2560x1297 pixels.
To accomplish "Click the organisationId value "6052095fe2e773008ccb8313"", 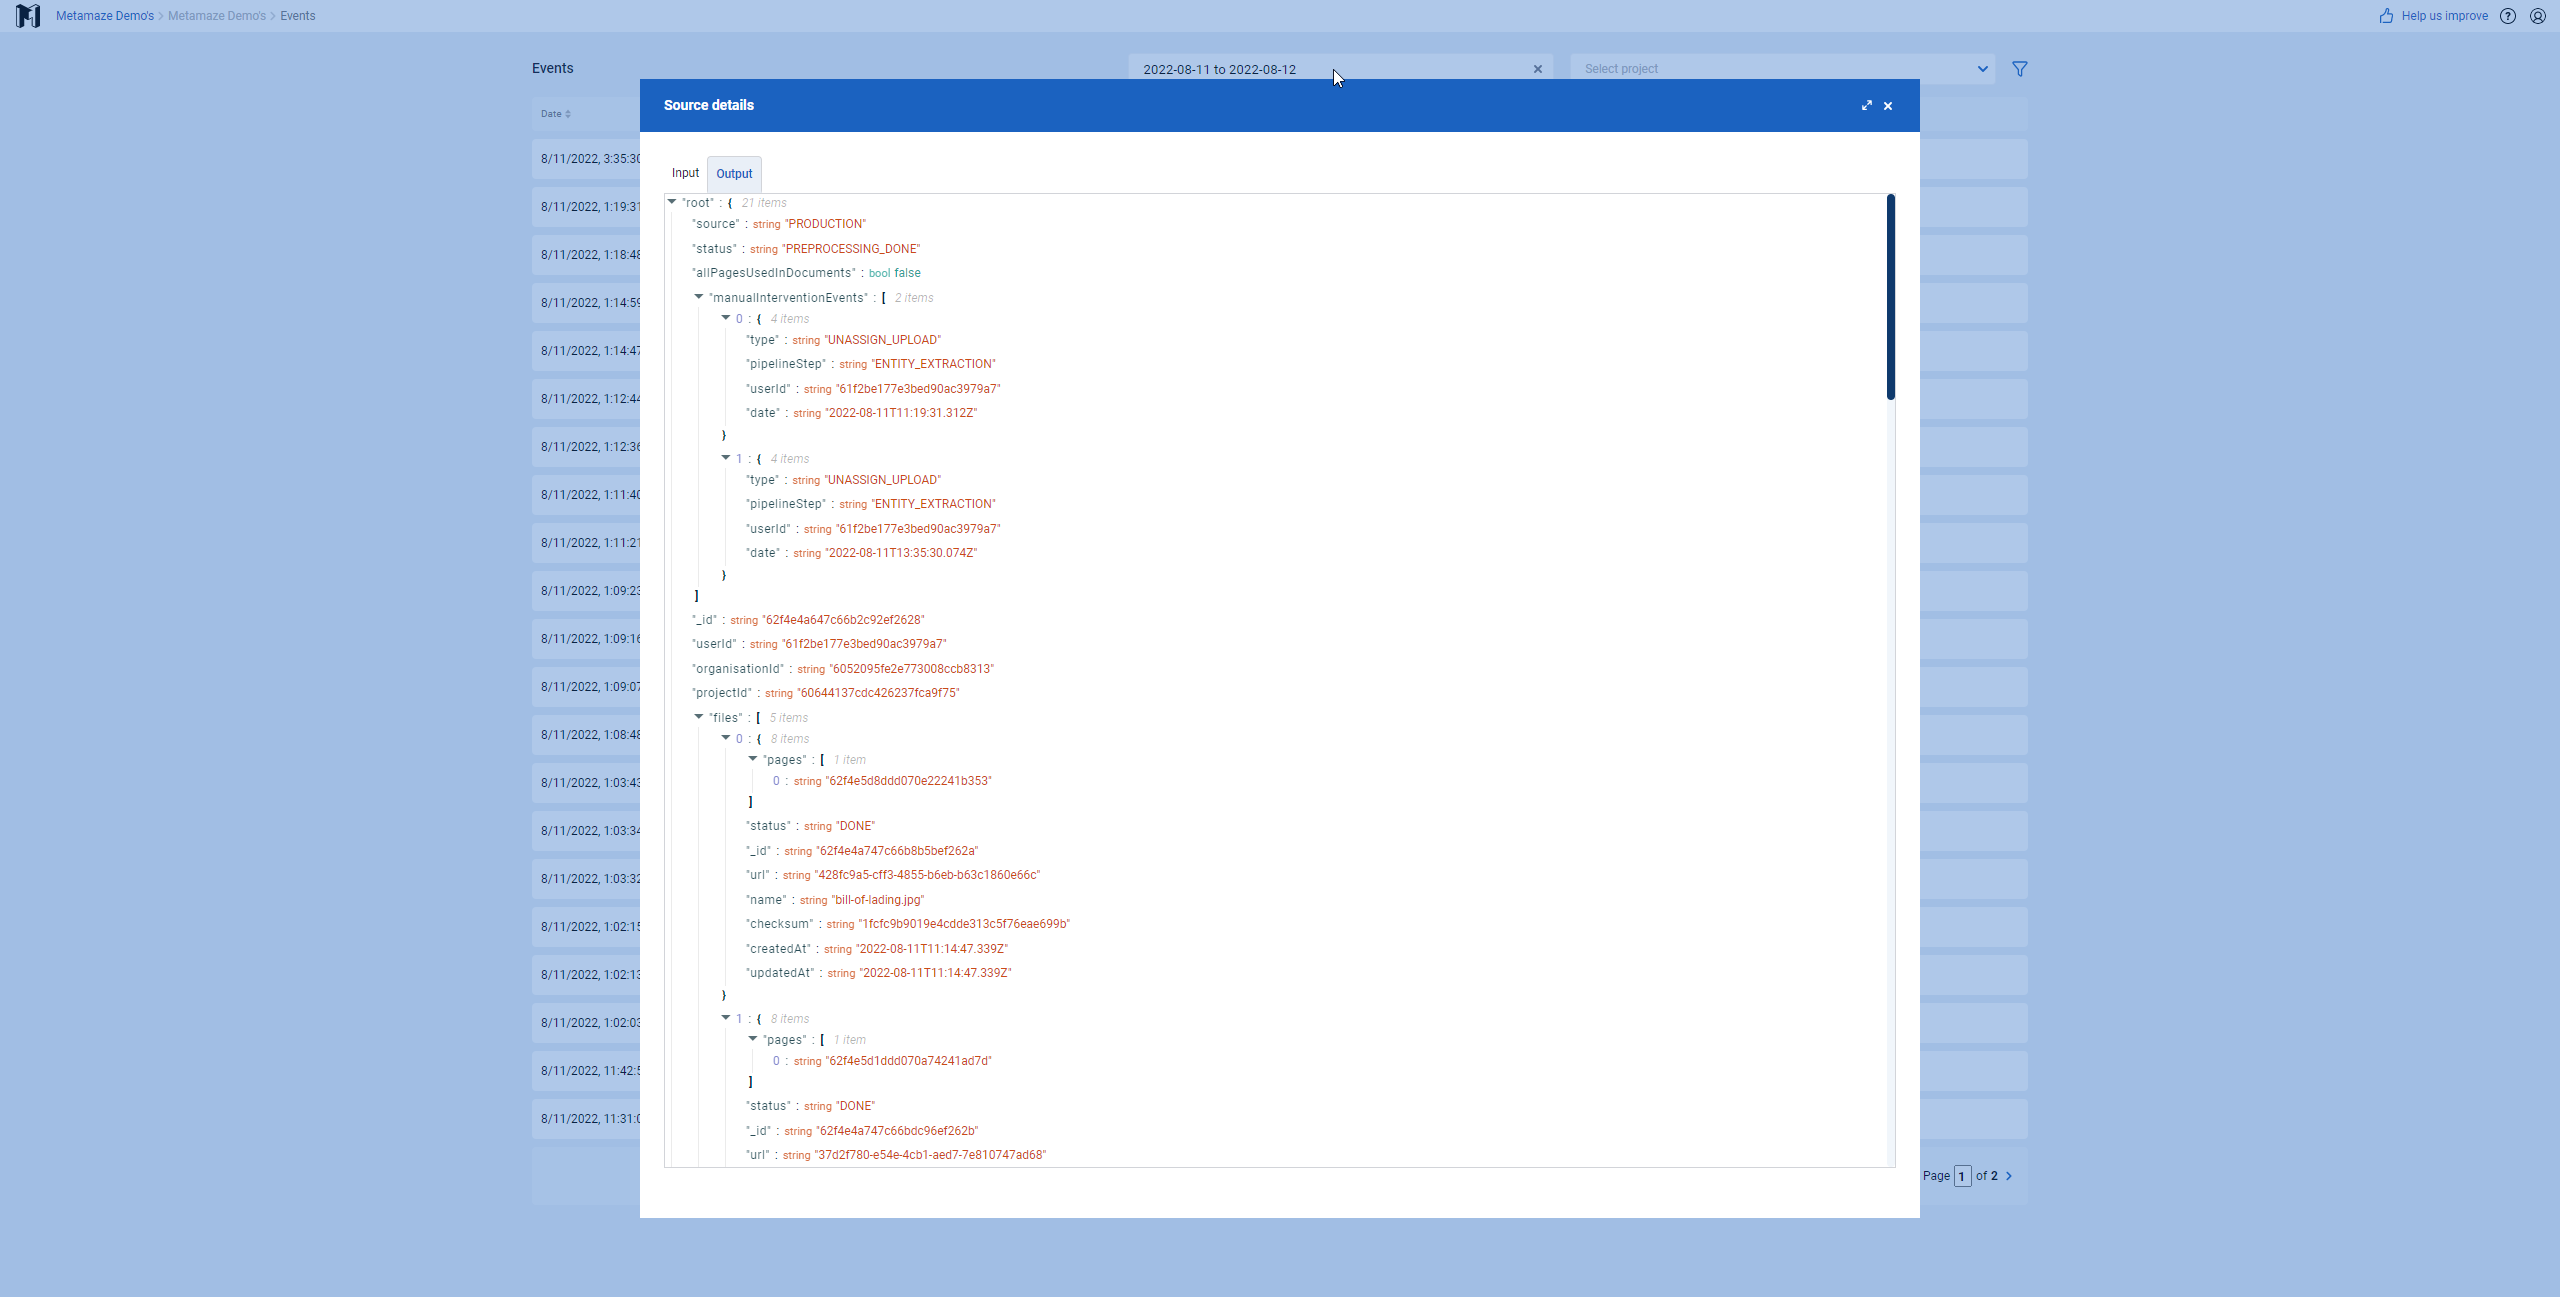I will pyautogui.click(x=912, y=669).
